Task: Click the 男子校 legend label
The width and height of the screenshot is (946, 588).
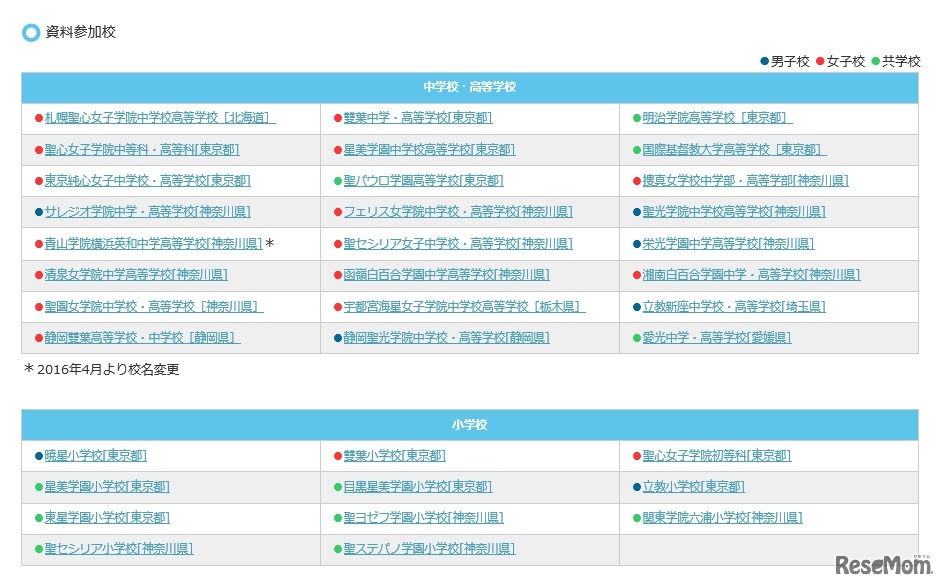Action: coord(790,62)
